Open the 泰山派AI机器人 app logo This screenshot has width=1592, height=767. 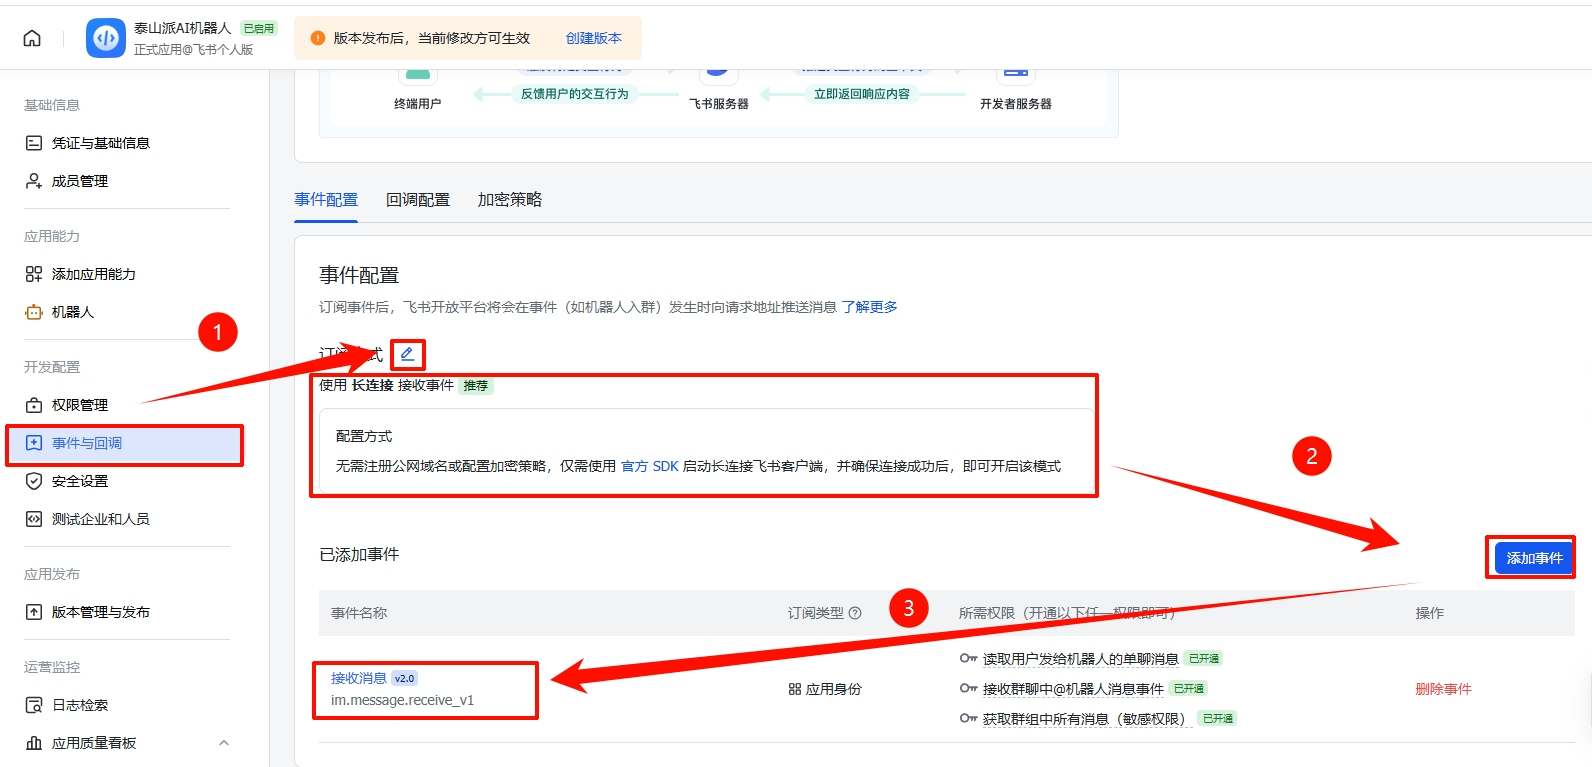pos(106,38)
